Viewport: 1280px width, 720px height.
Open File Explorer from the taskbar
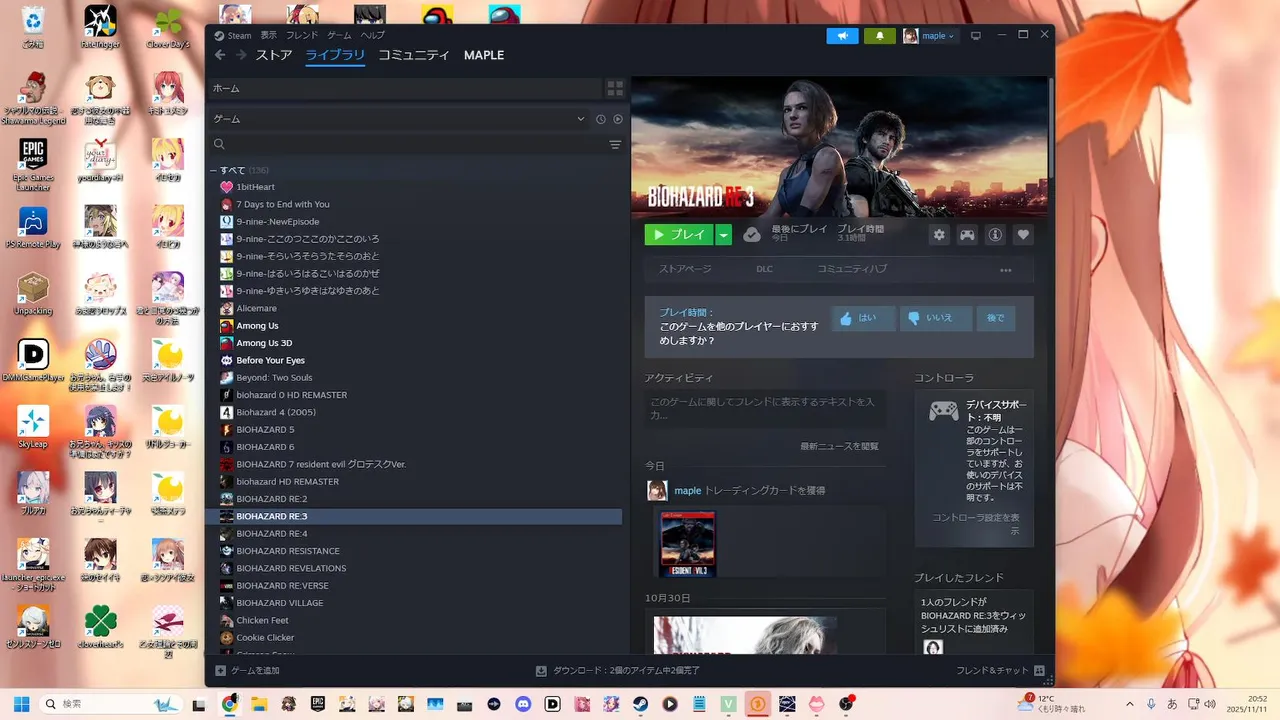tap(259, 704)
